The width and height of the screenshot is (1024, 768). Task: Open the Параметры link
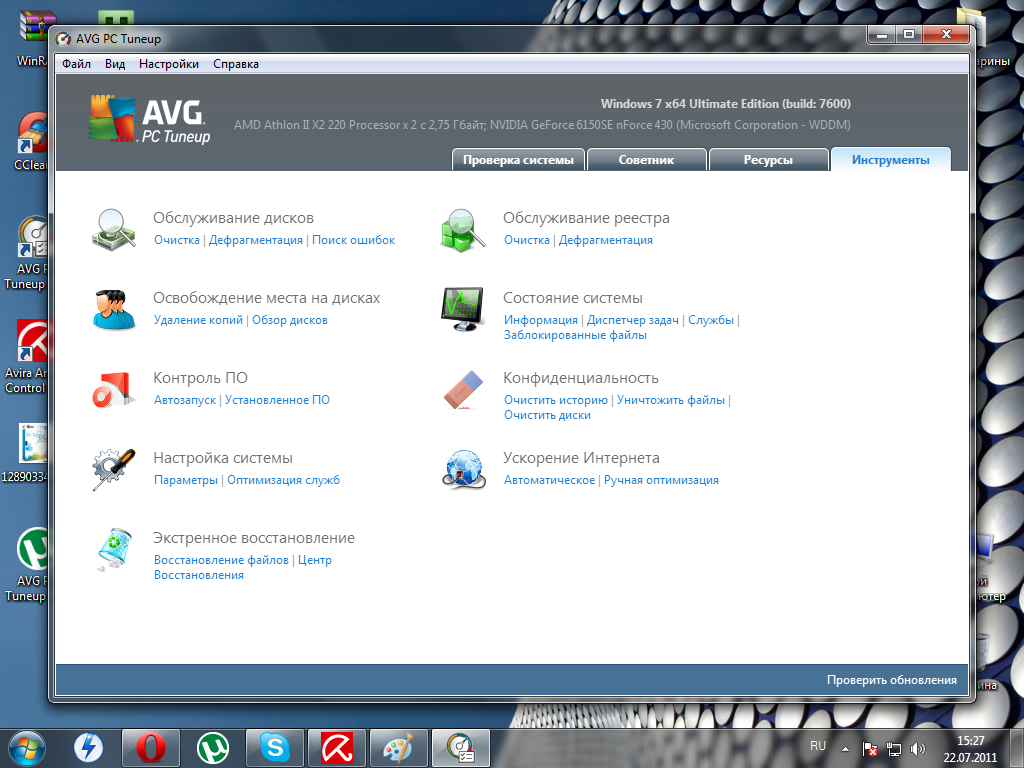pos(186,480)
